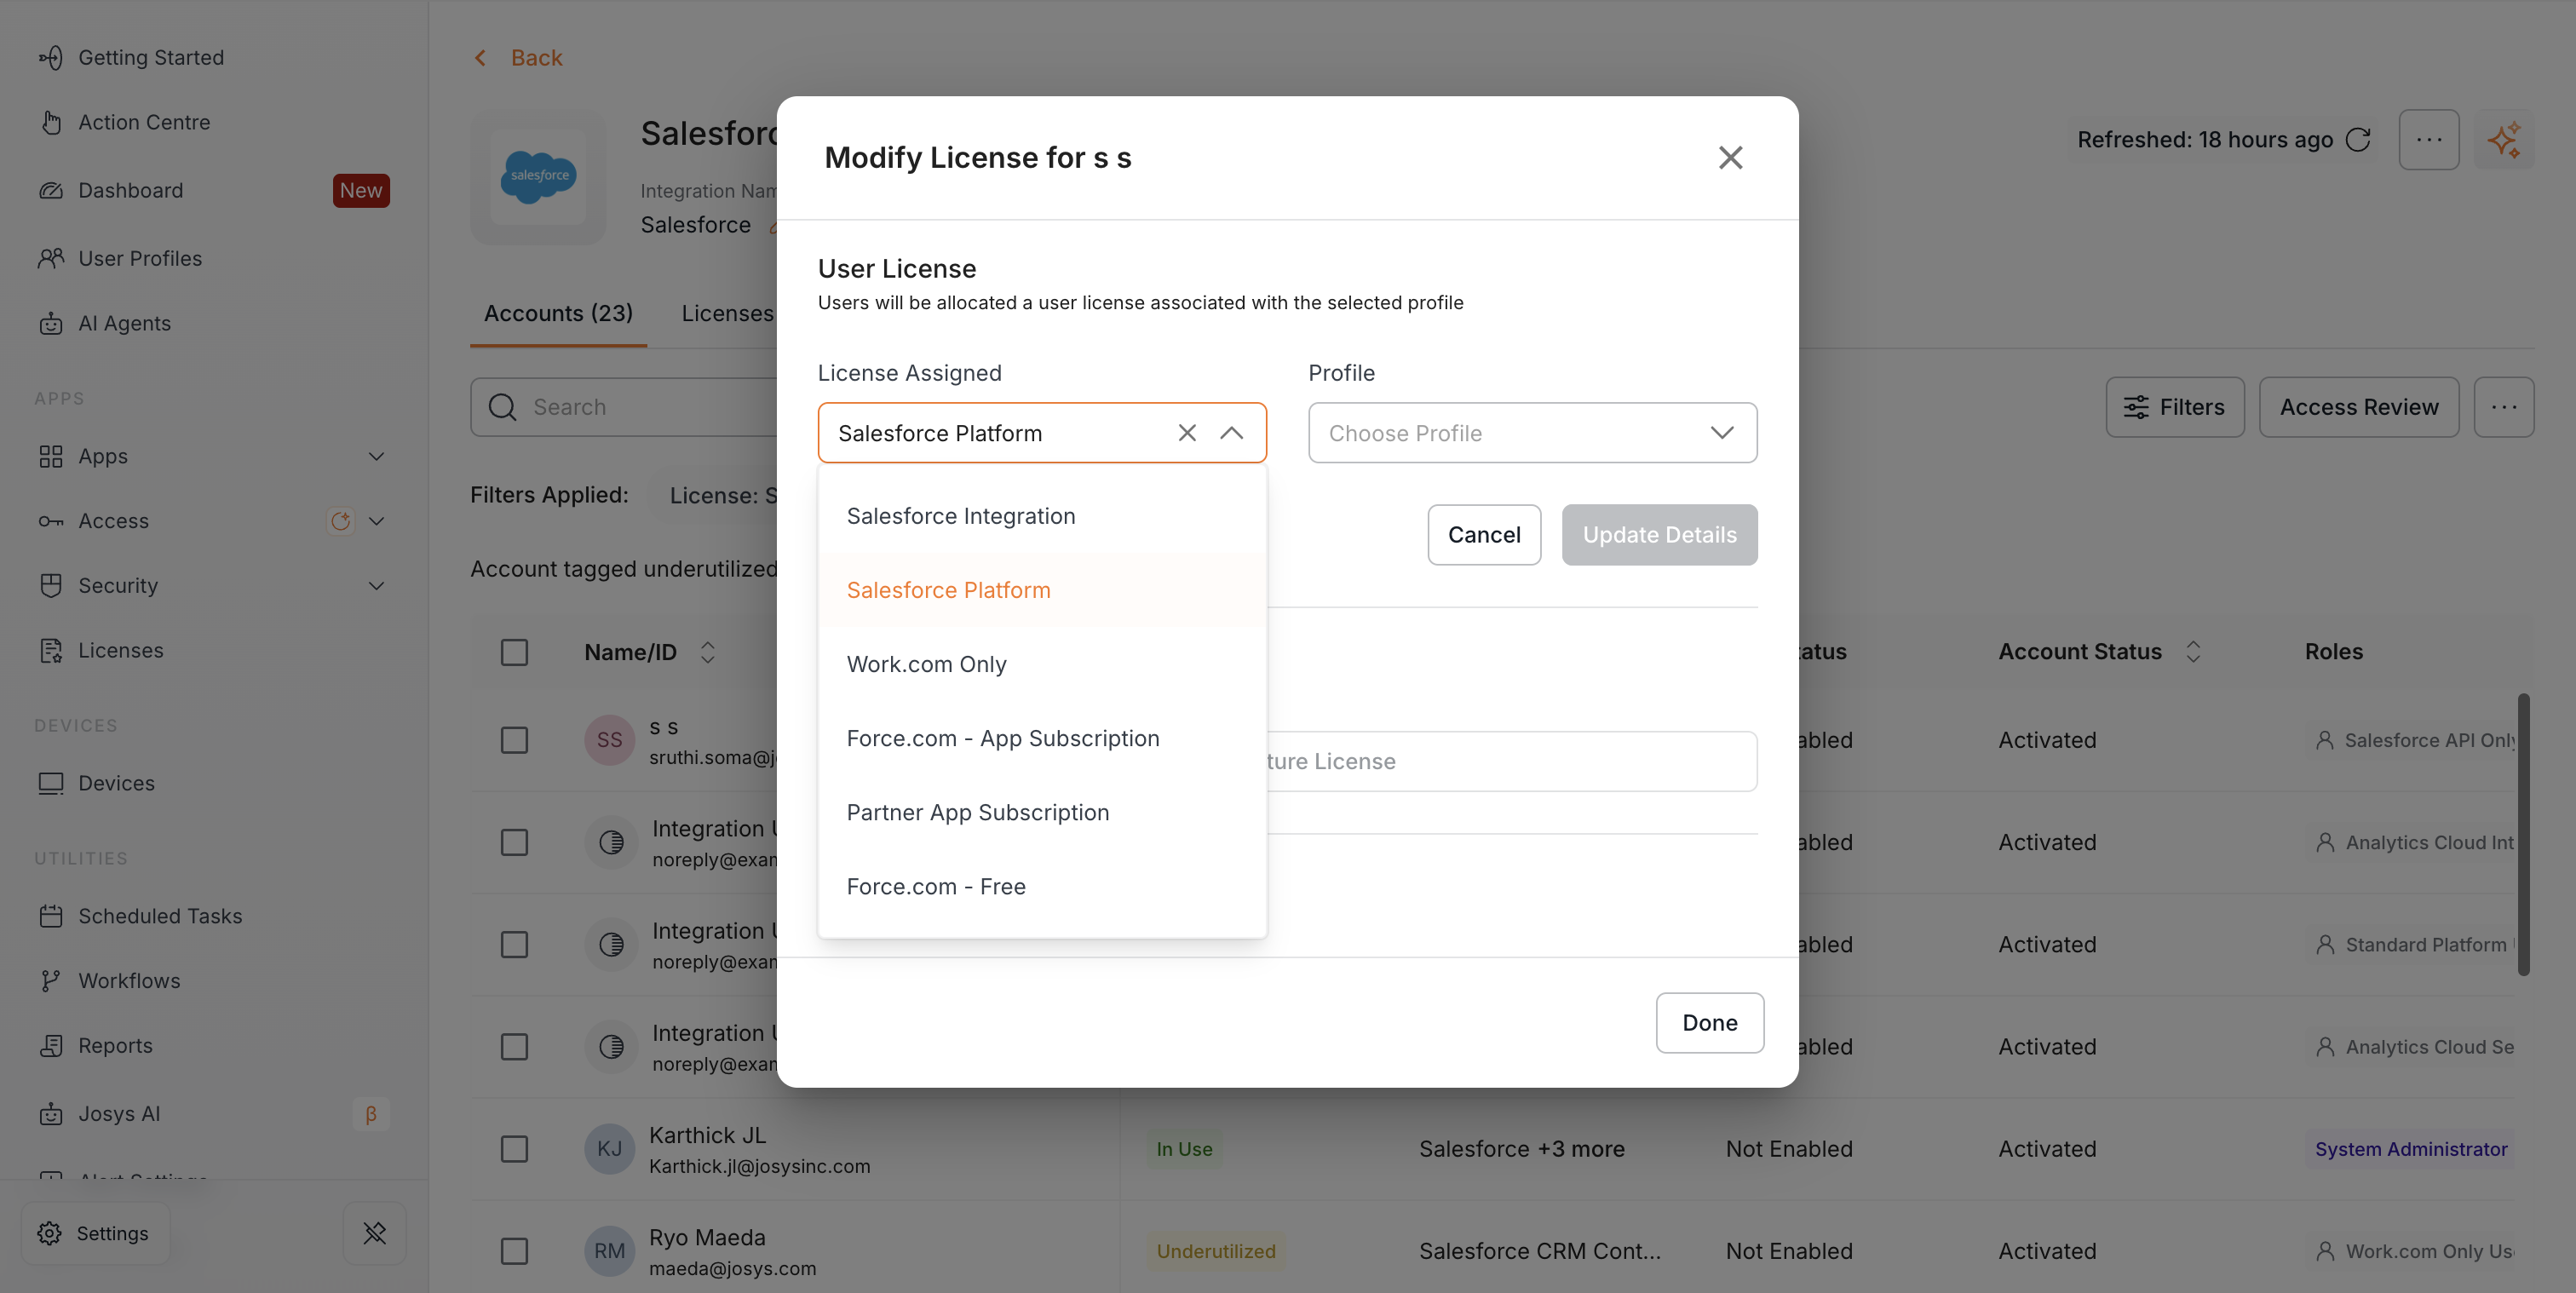This screenshot has height=1293, width=2576.
Task: Click the SS user avatar
Action: [609, 740]
